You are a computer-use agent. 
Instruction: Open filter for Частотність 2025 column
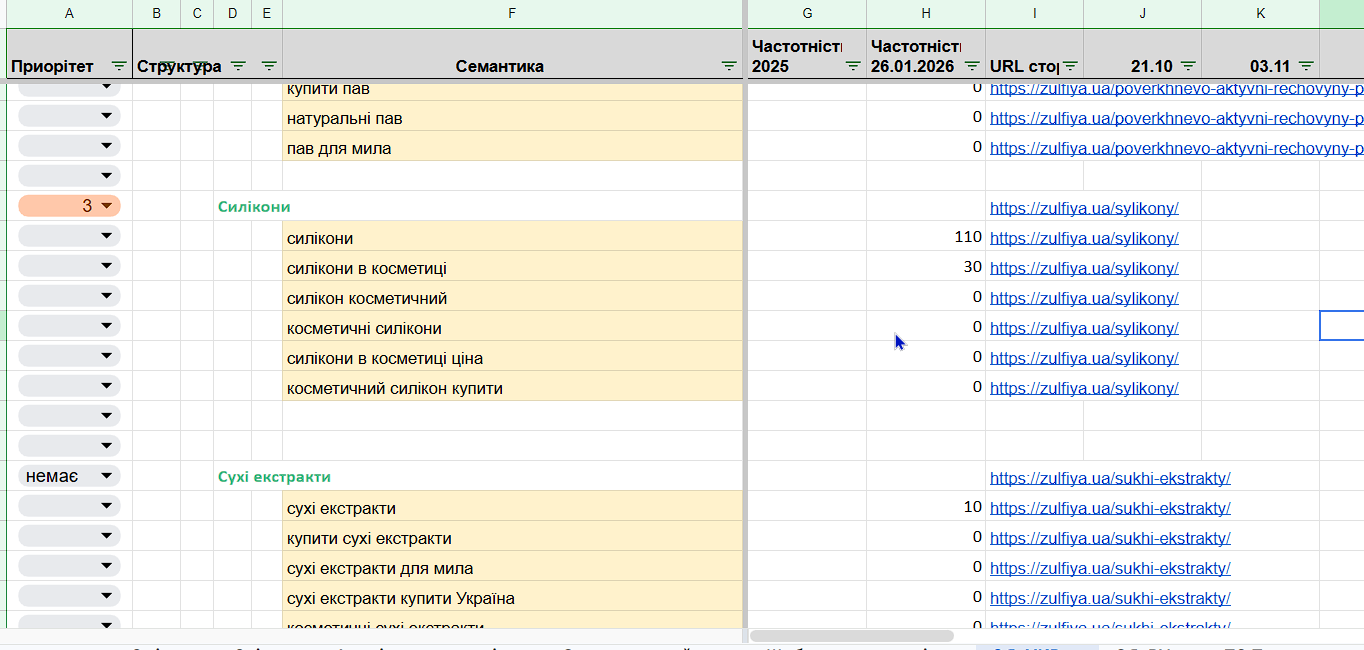853,66
